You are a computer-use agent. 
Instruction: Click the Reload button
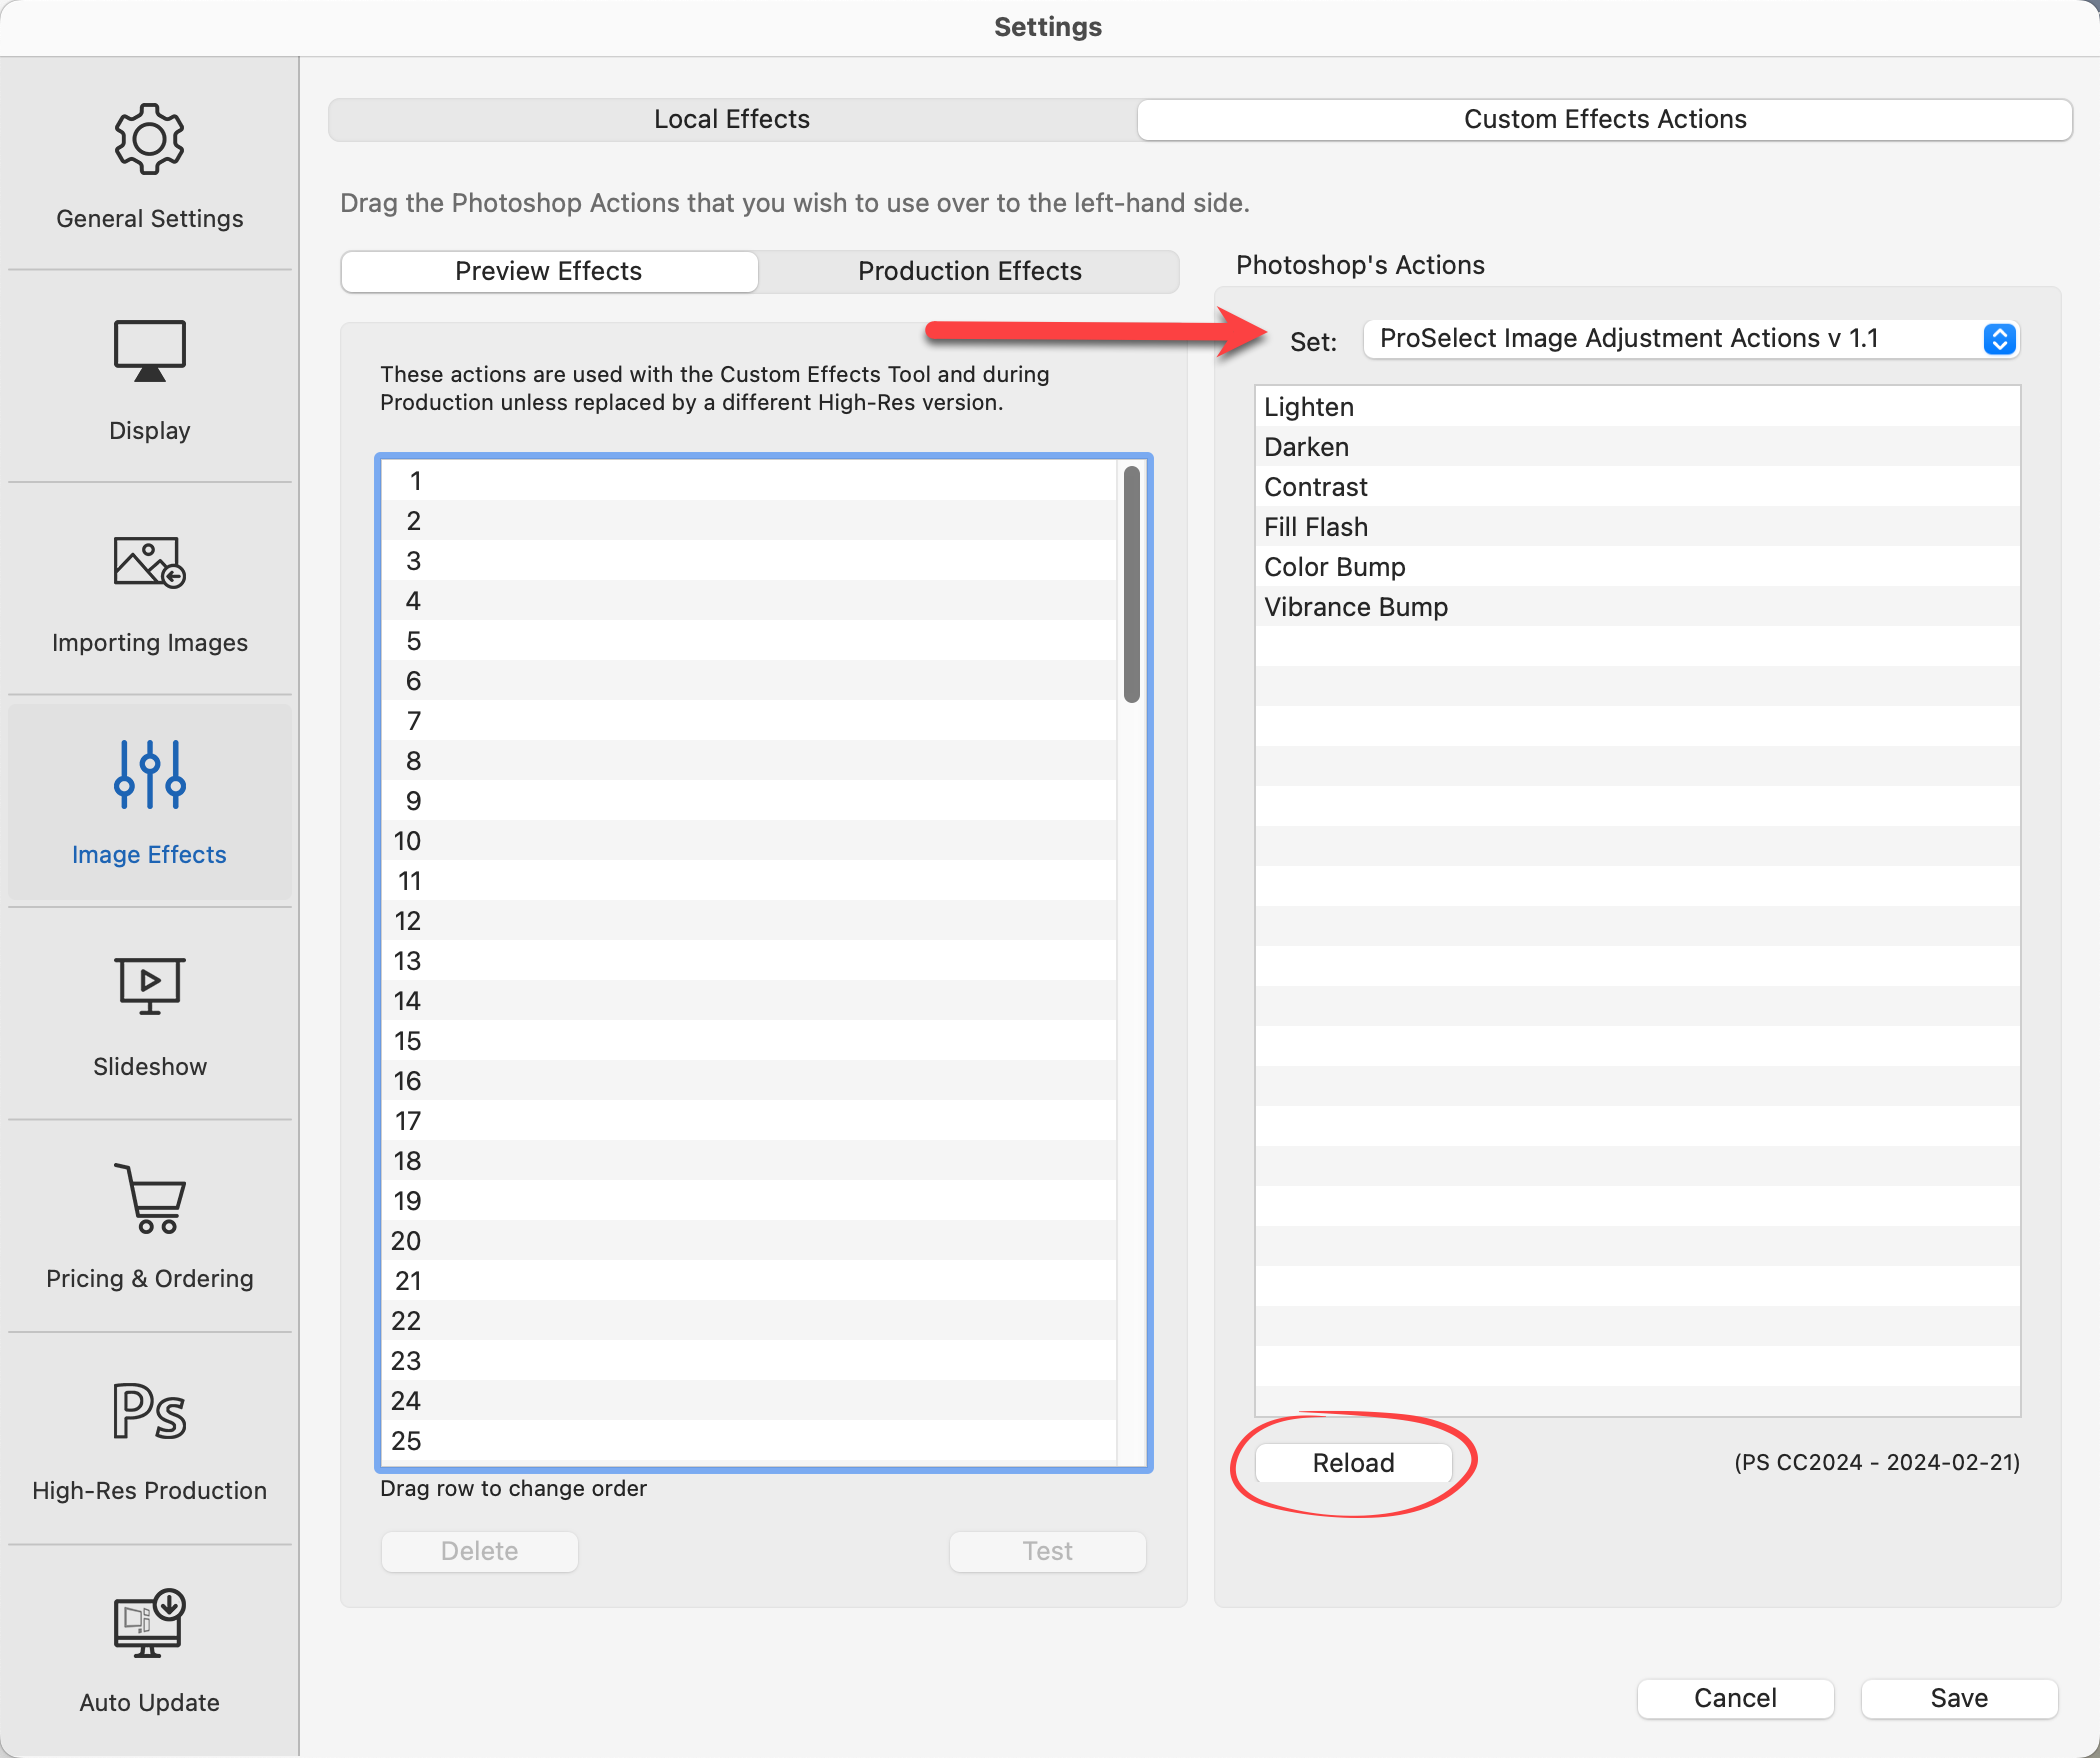(1353, 1463)
